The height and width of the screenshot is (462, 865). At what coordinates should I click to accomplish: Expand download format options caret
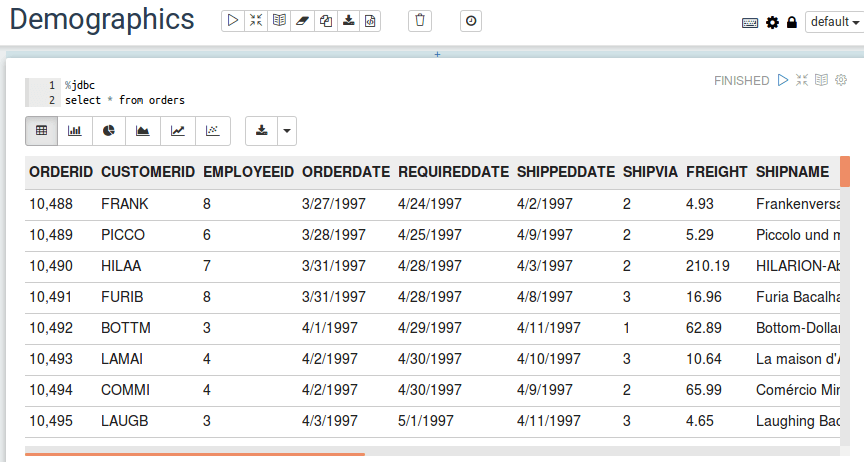[287, 130]
